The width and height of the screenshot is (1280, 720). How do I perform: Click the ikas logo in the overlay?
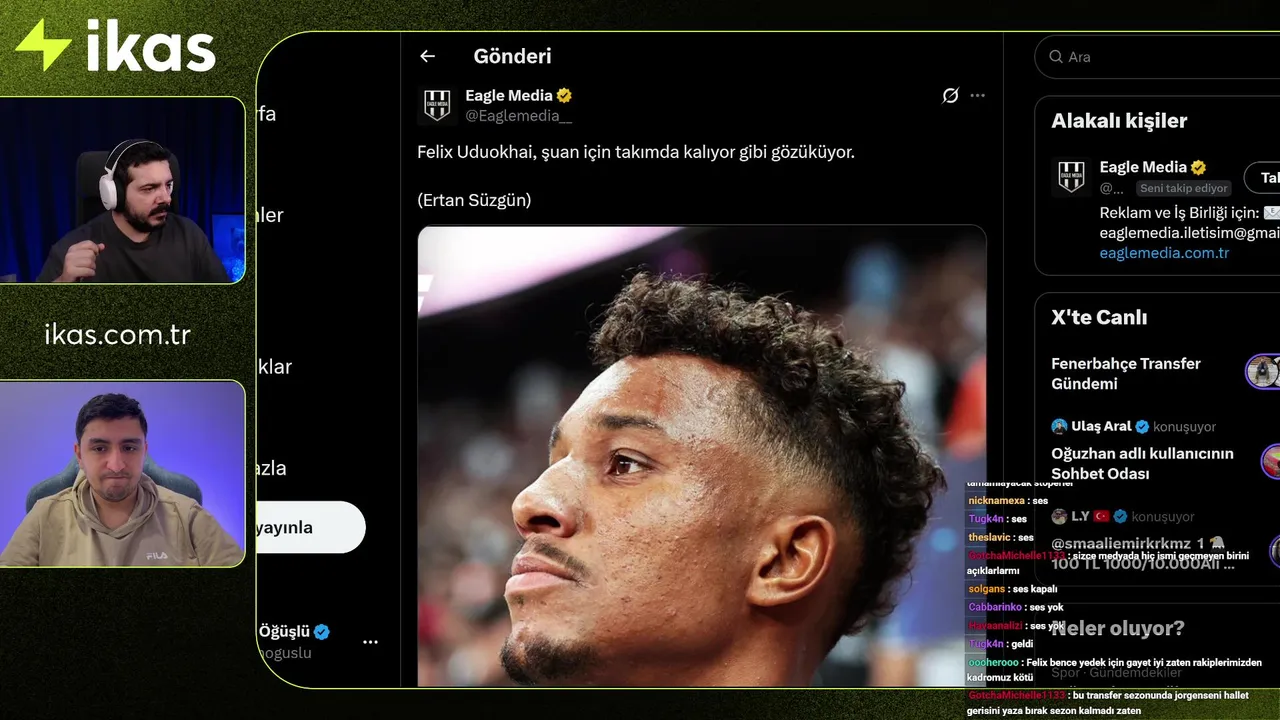pos(115,47)
